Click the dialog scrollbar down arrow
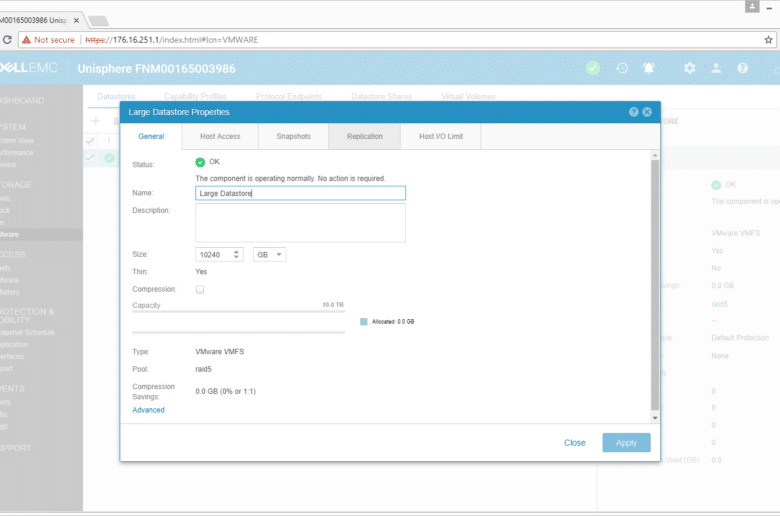Image resolution: width=780 pixels, height=516 pixels. (655, 418)
